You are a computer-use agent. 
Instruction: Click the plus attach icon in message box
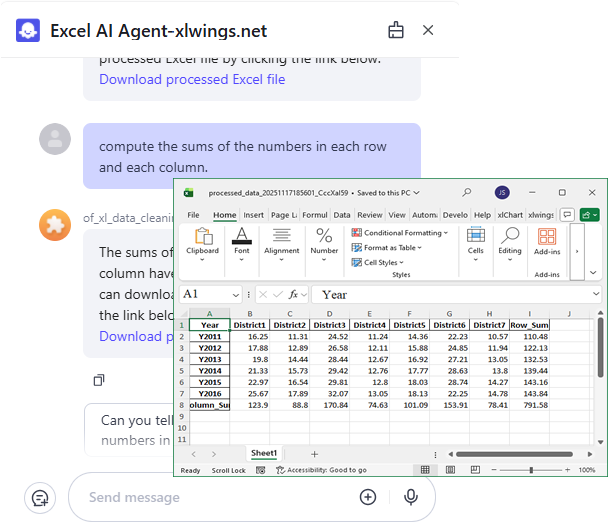(x=368, y=497)
